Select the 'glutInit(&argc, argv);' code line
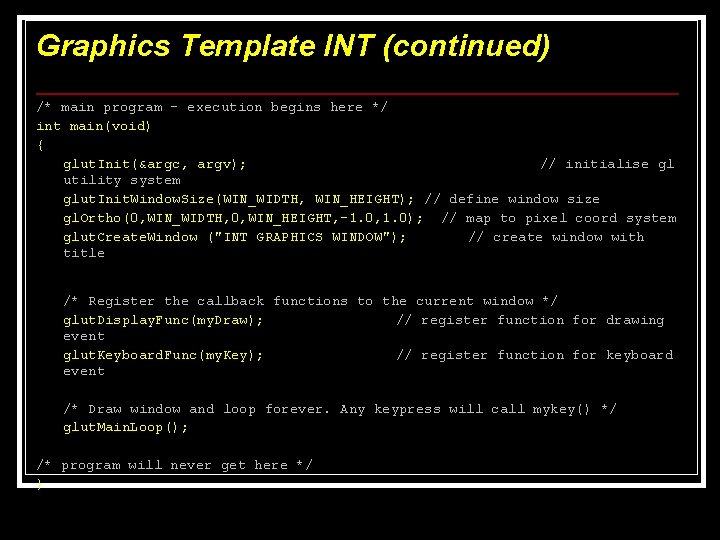 pos(155,164)
